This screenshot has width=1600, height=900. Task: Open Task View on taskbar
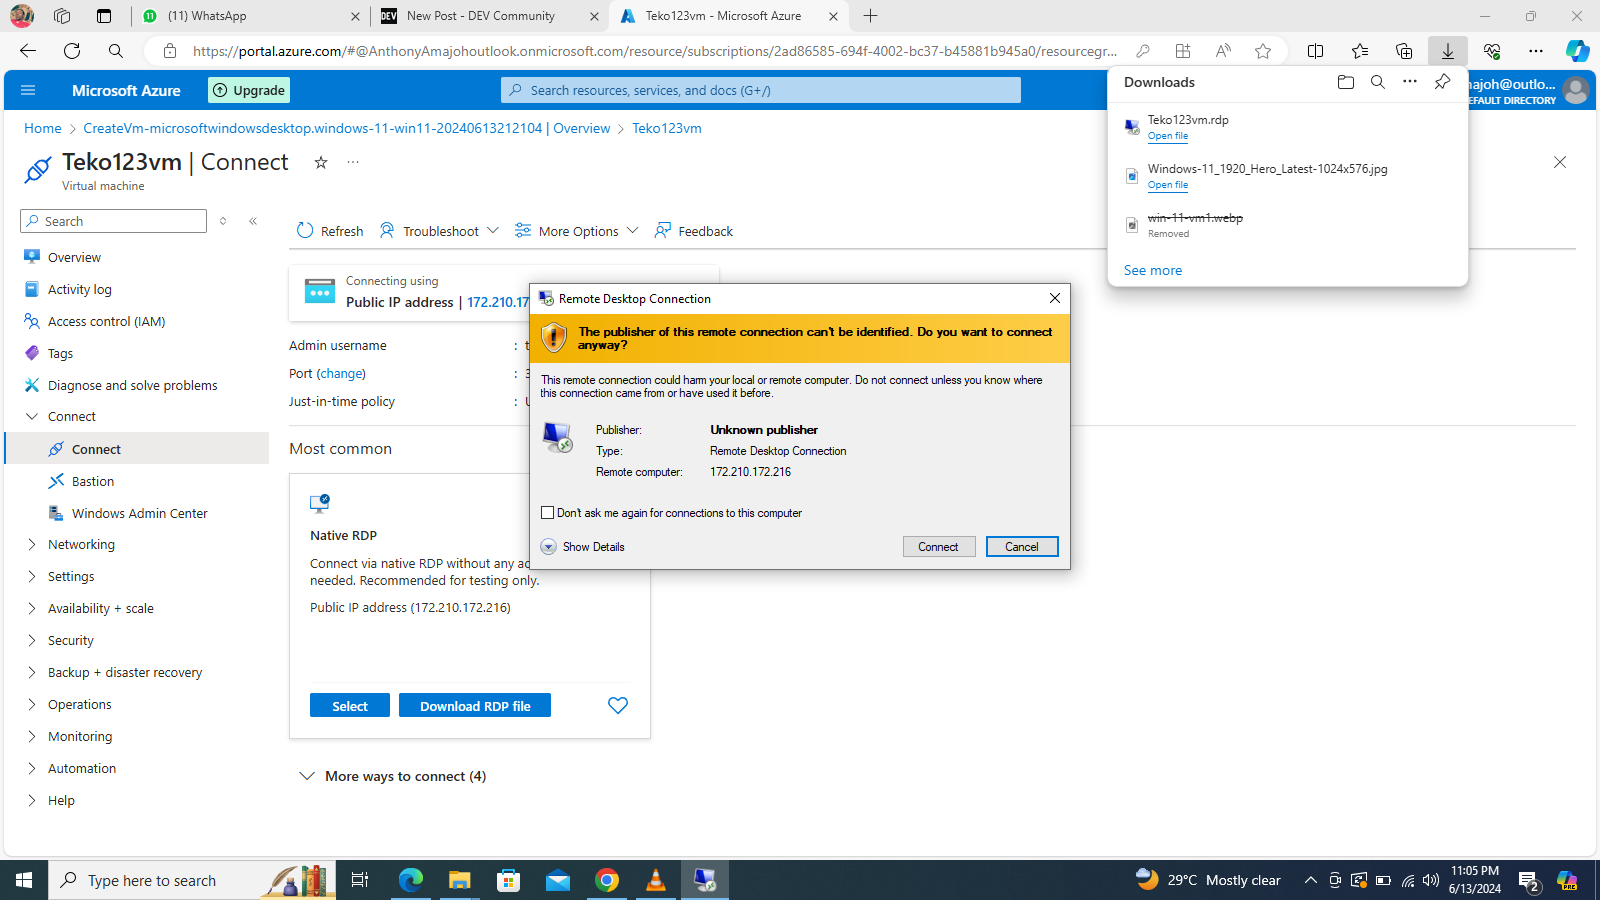point(360,880)
